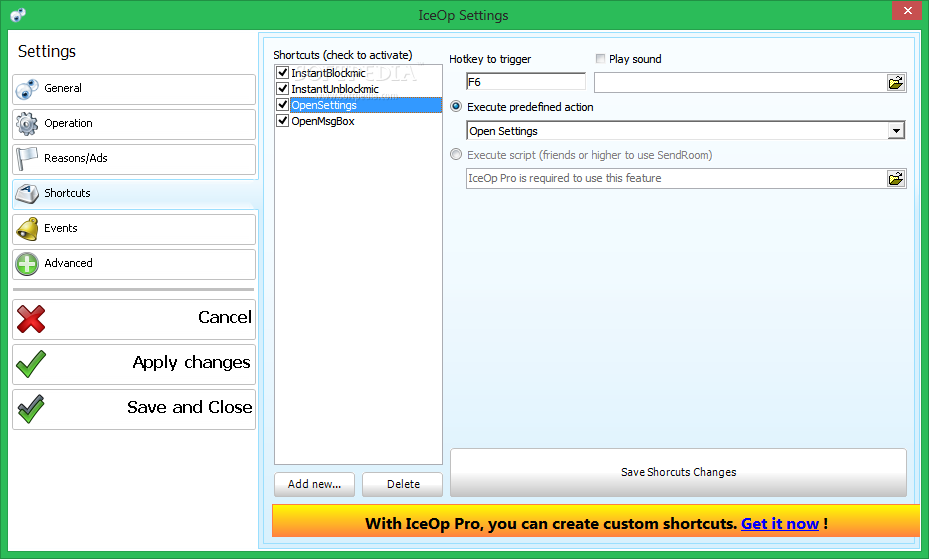Go to the Reasons/Ads tab

134,159
